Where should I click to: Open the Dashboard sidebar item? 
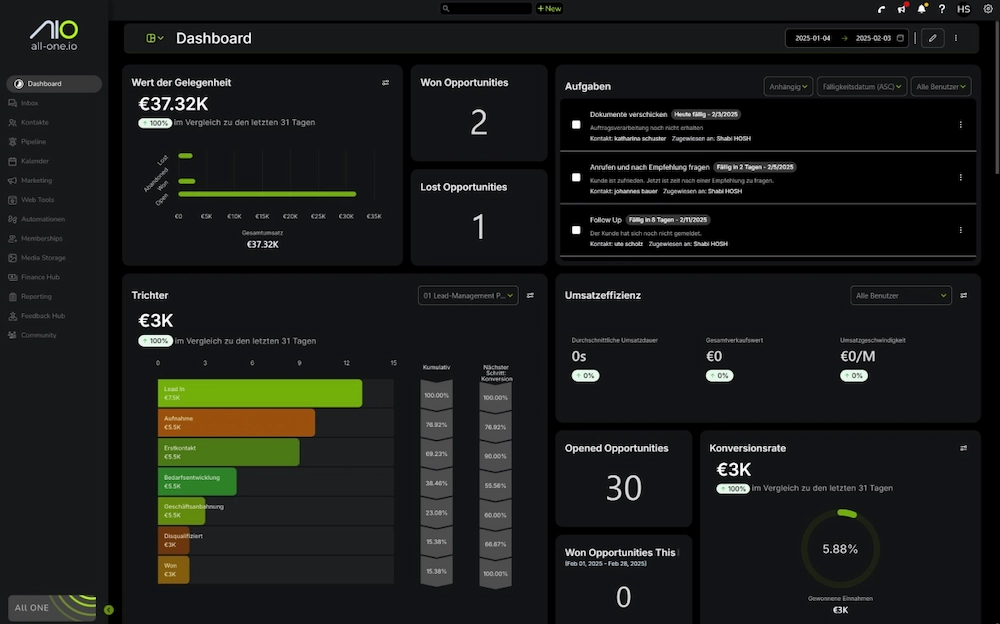coord(54,84)
